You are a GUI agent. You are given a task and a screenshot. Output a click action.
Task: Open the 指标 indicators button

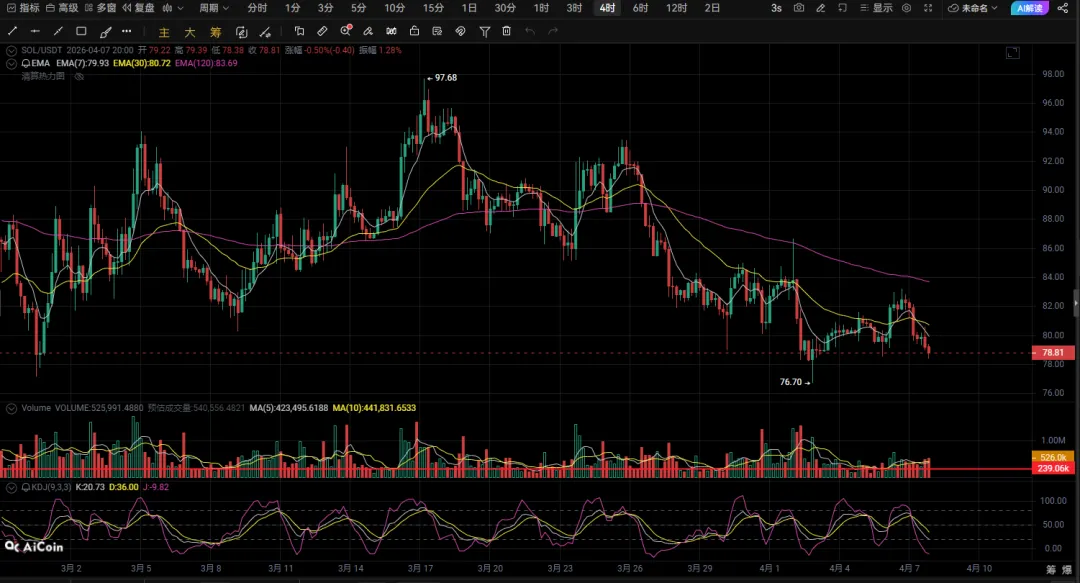(23, 8)
